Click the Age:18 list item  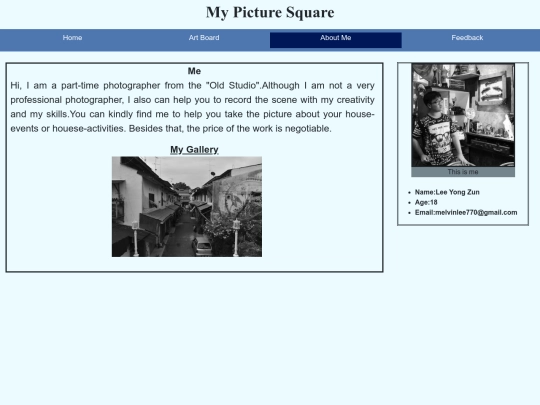(426, 202)
